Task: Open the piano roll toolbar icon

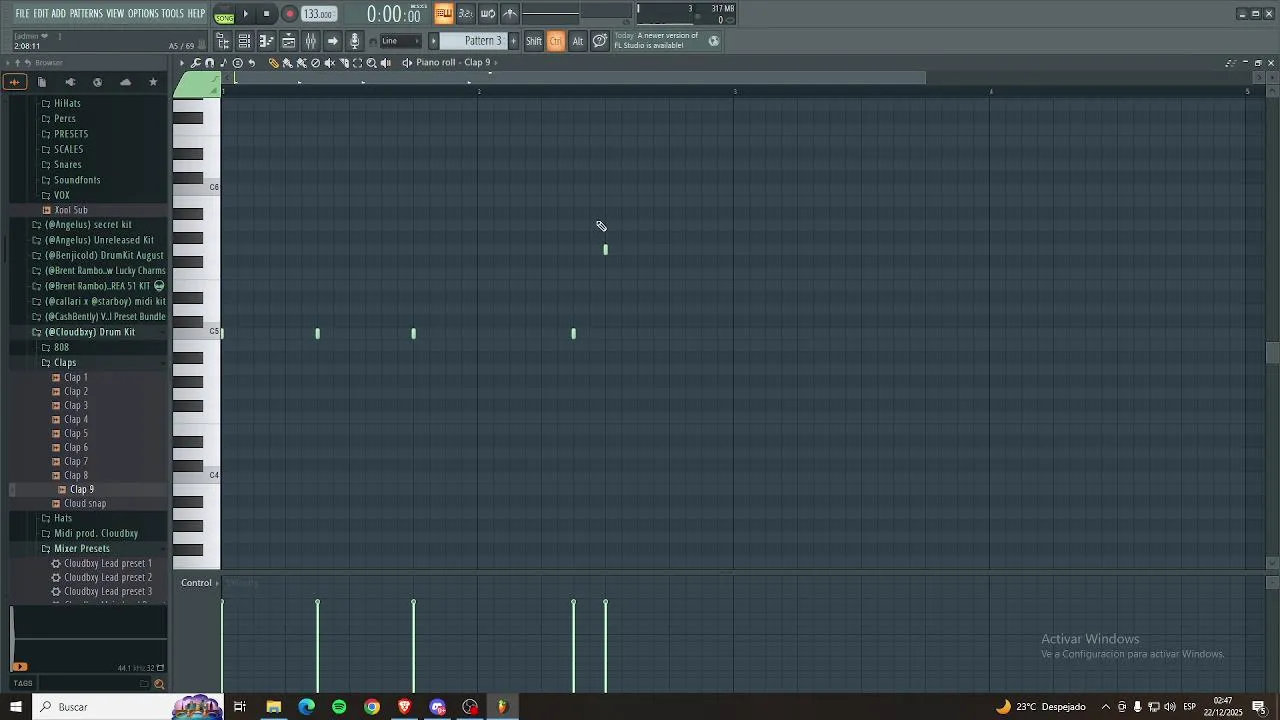Action: (x=267, y=41)
